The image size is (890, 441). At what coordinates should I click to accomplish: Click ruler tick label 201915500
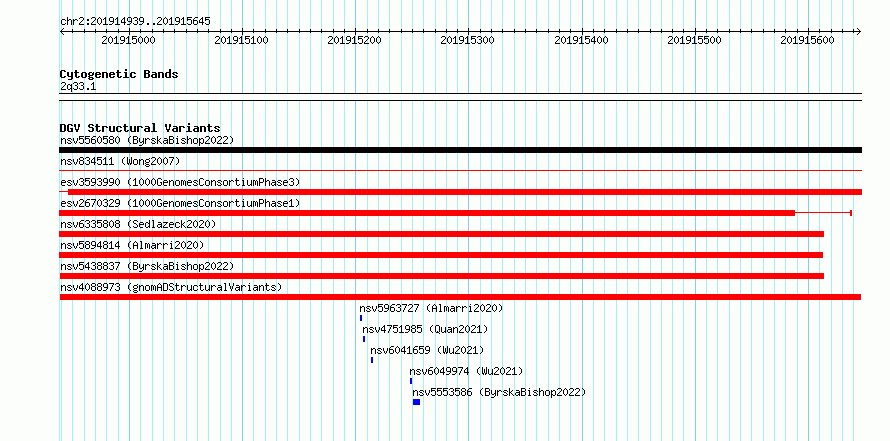coord(694,40)
